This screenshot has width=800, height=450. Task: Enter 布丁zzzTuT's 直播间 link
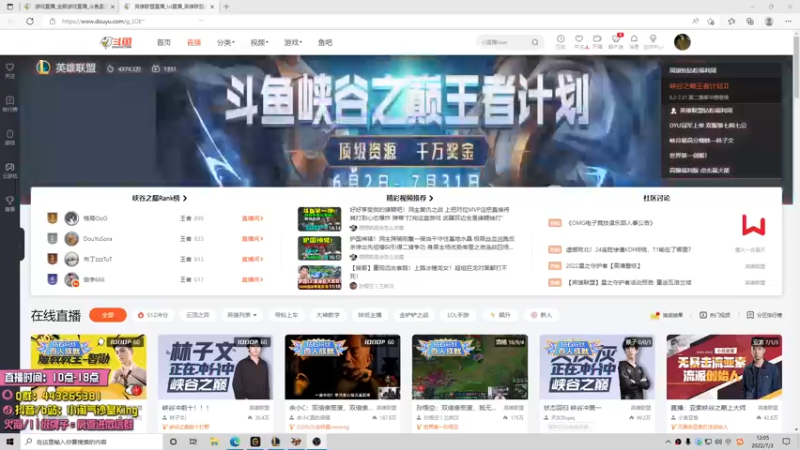click(x=252, y=259)
